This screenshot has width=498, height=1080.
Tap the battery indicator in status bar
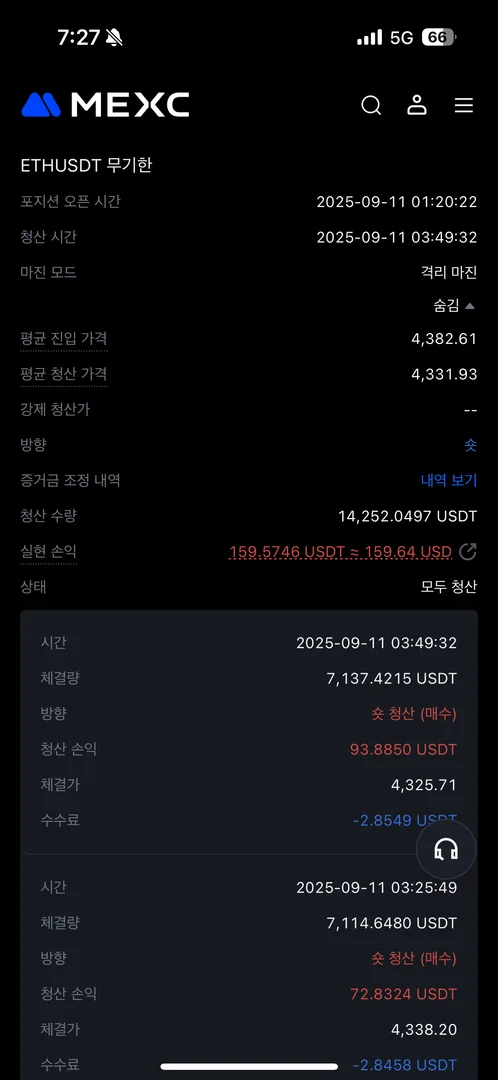[x=439, y=37]
